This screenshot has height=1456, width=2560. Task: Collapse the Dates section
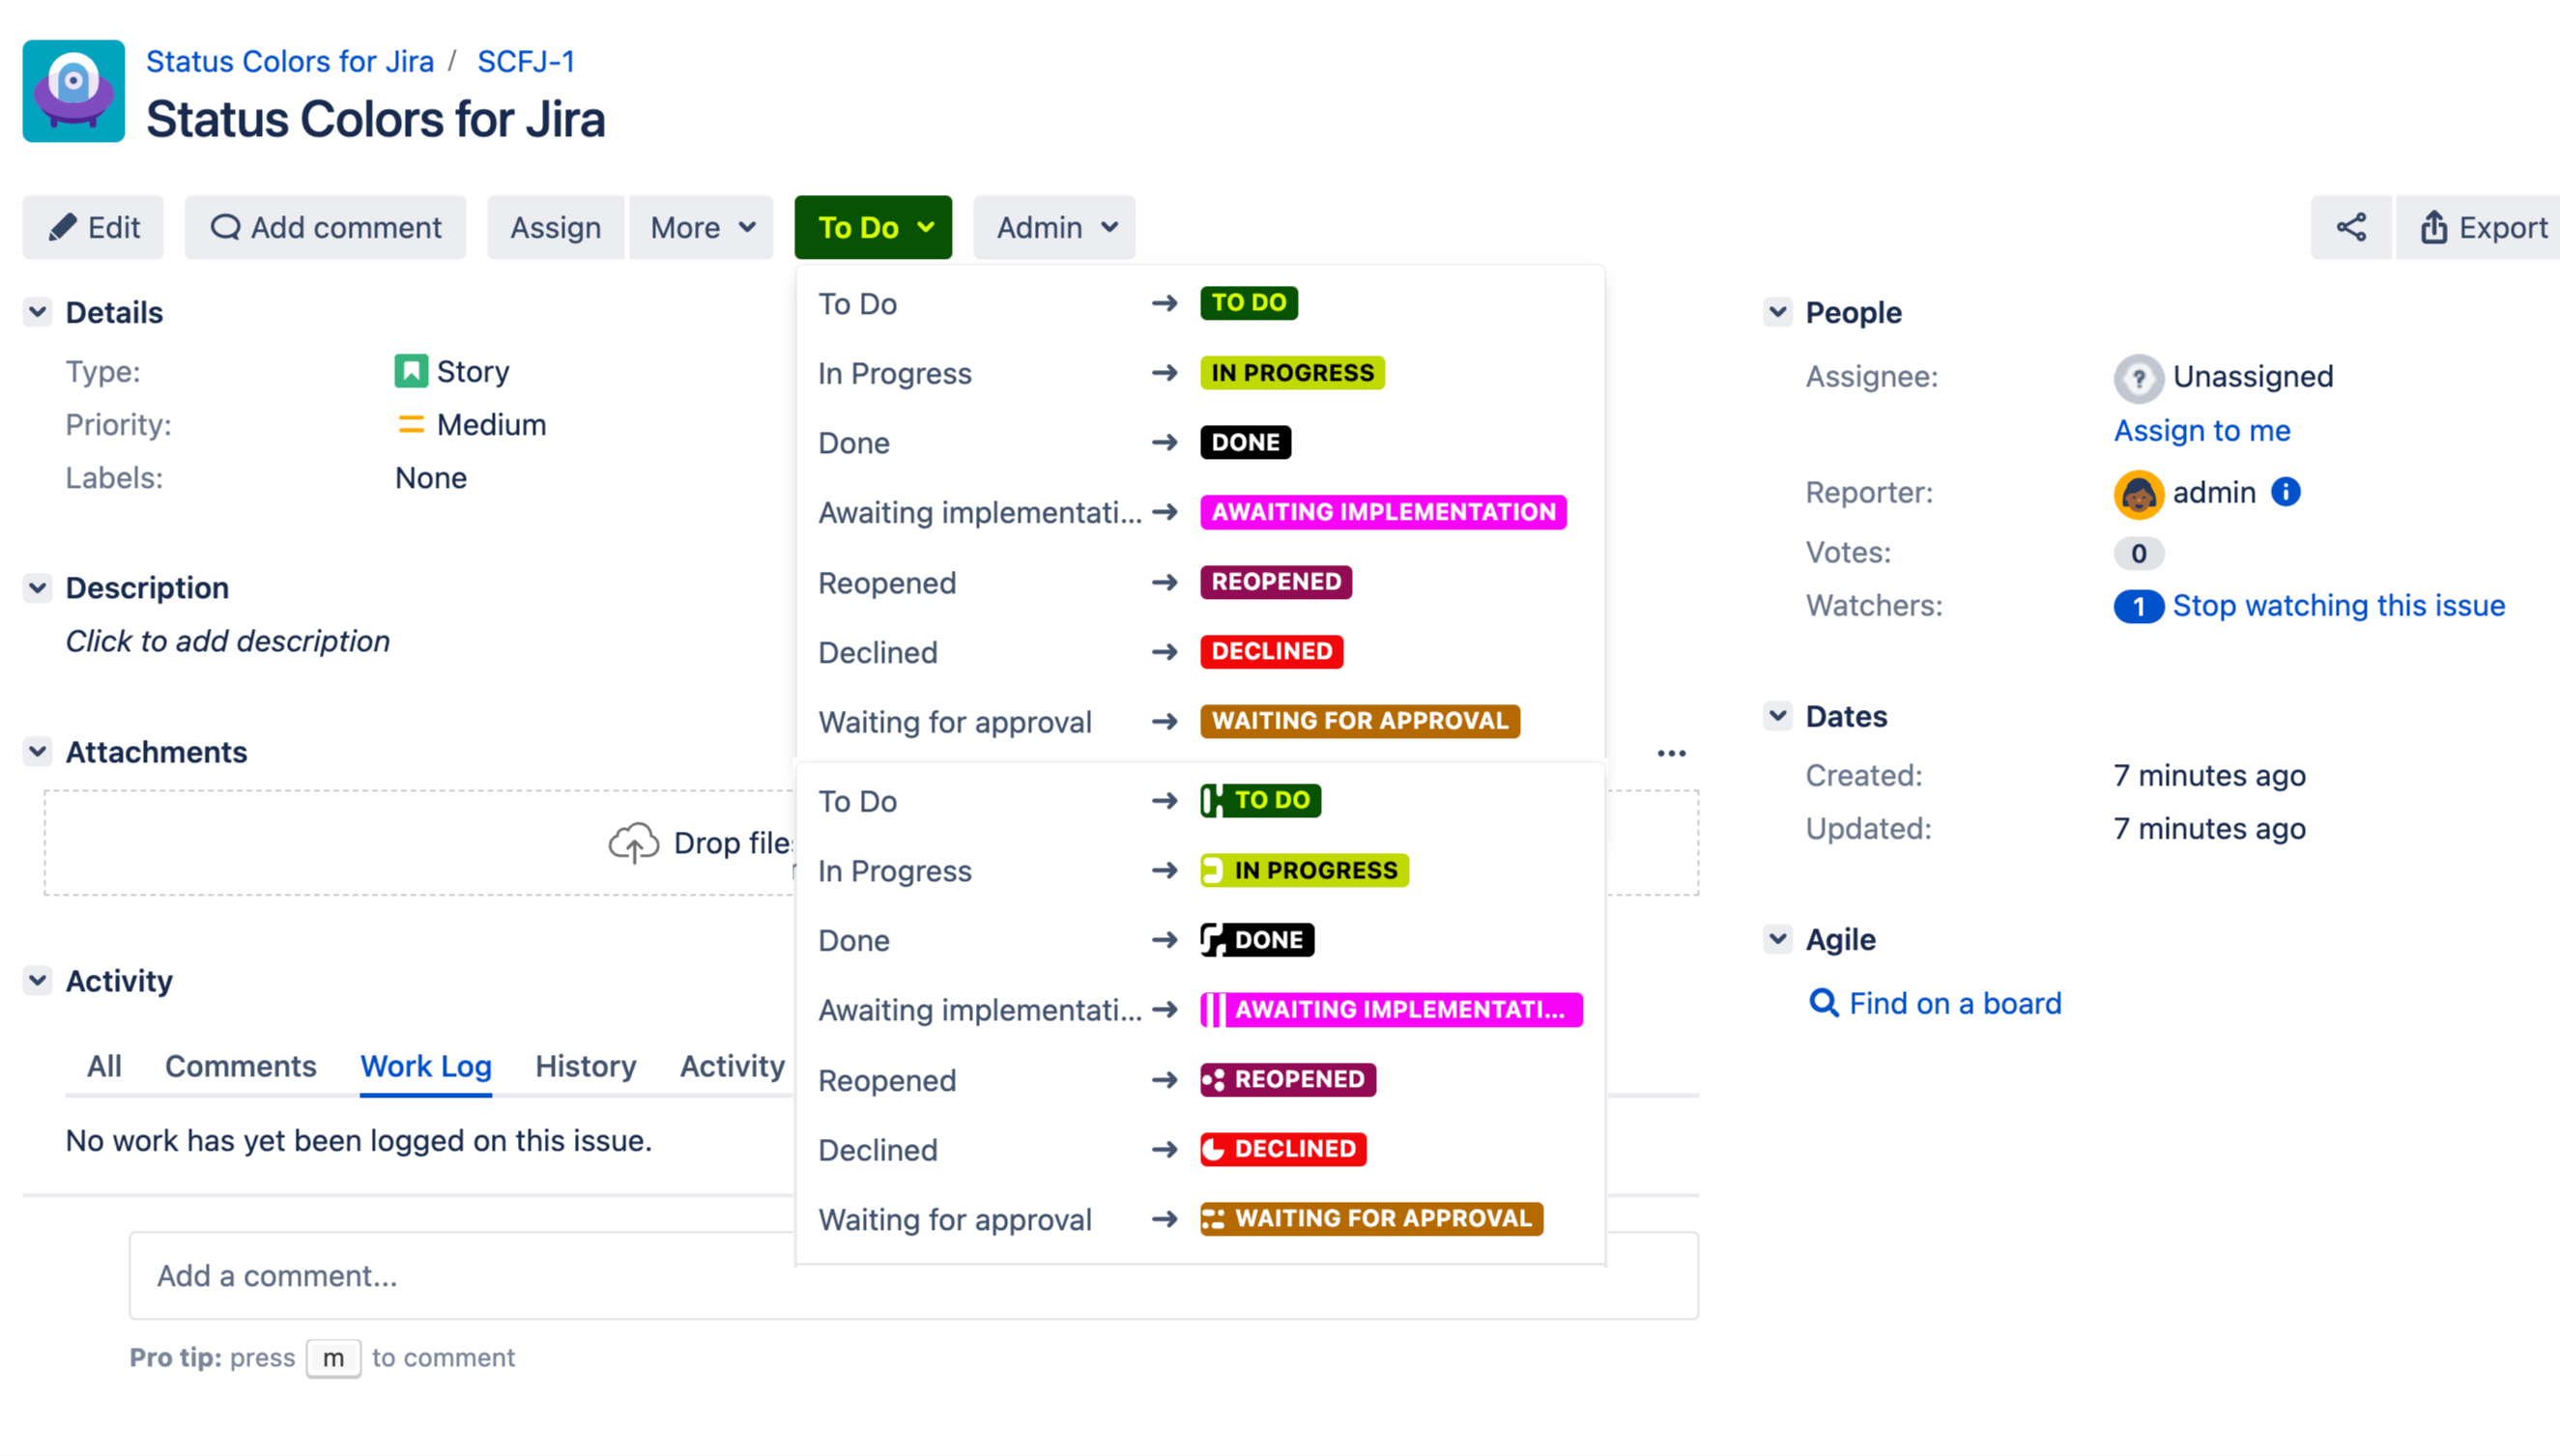tap(1777, 716)
